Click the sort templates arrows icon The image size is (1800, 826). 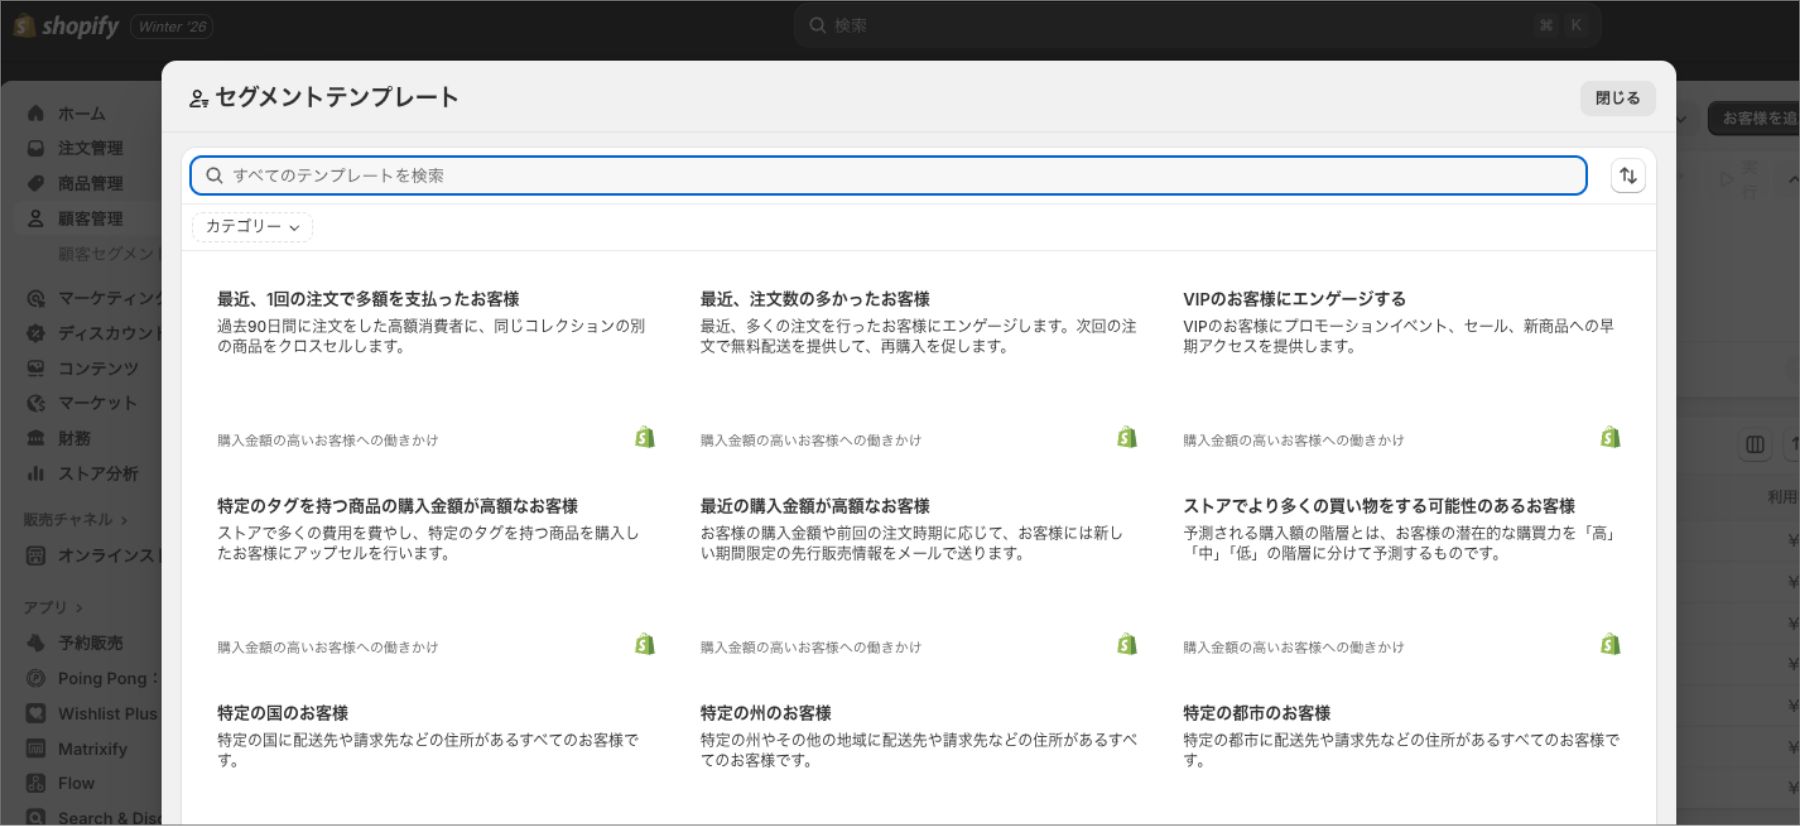pos(1628,176)
